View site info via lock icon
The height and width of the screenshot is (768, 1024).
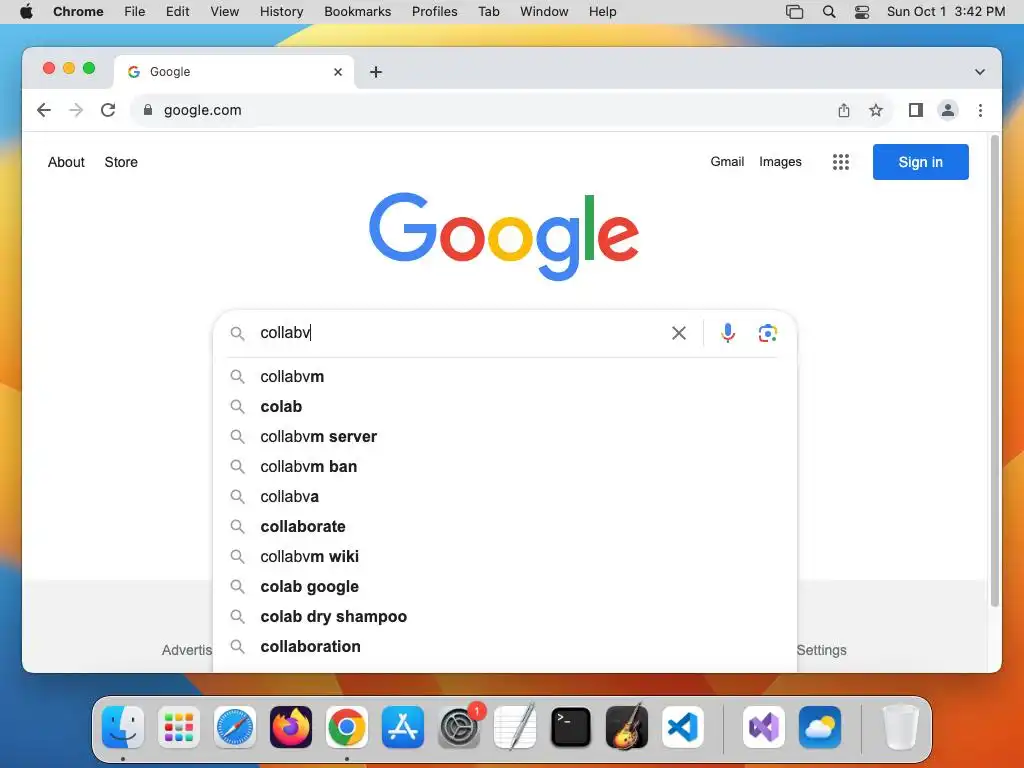(x=148, y=110)
